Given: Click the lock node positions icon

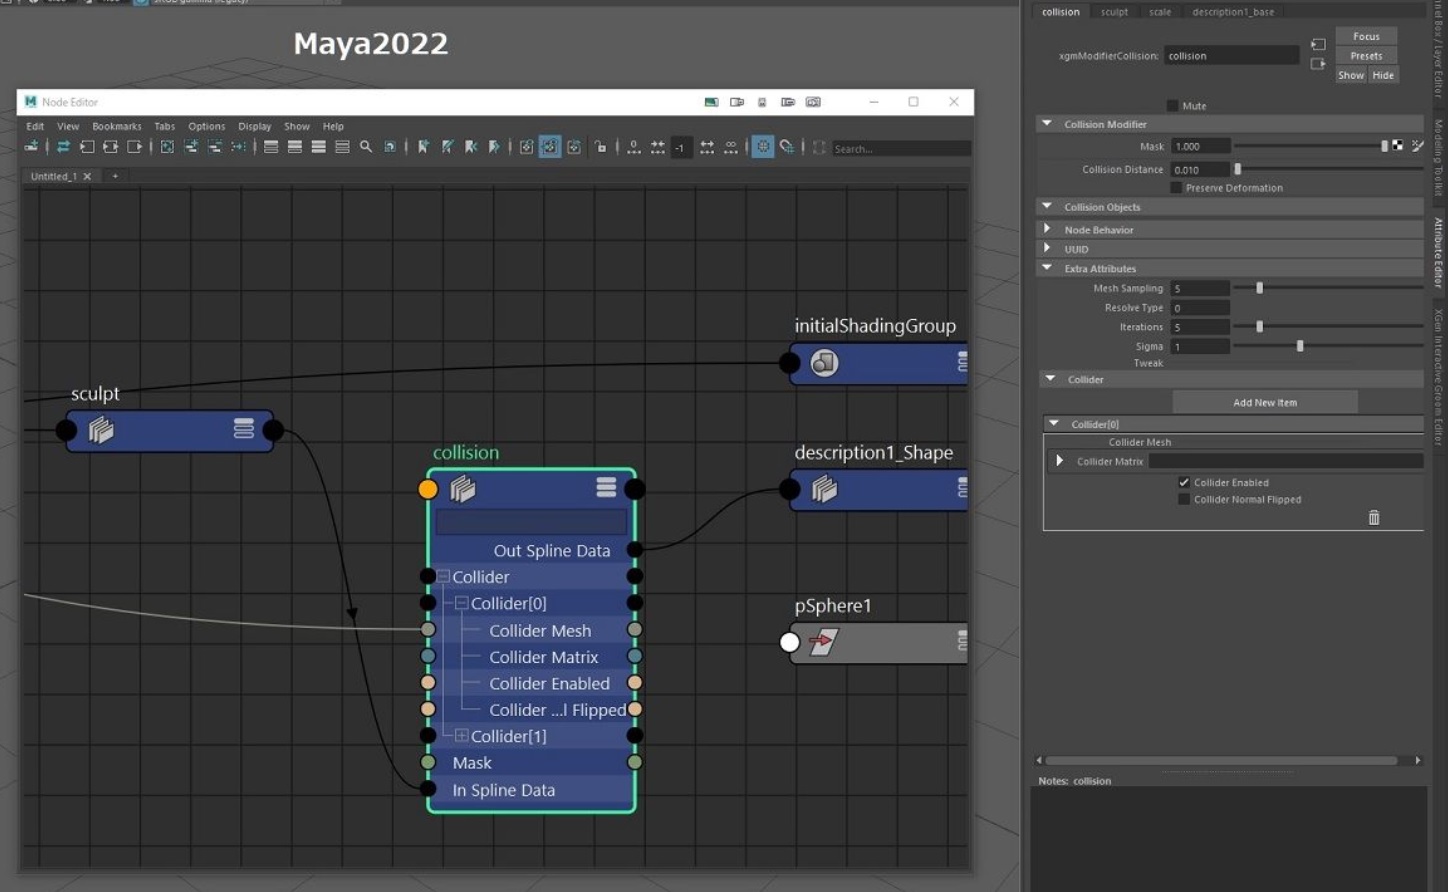Looking at the screenshot, I should [x=601, y=147].
